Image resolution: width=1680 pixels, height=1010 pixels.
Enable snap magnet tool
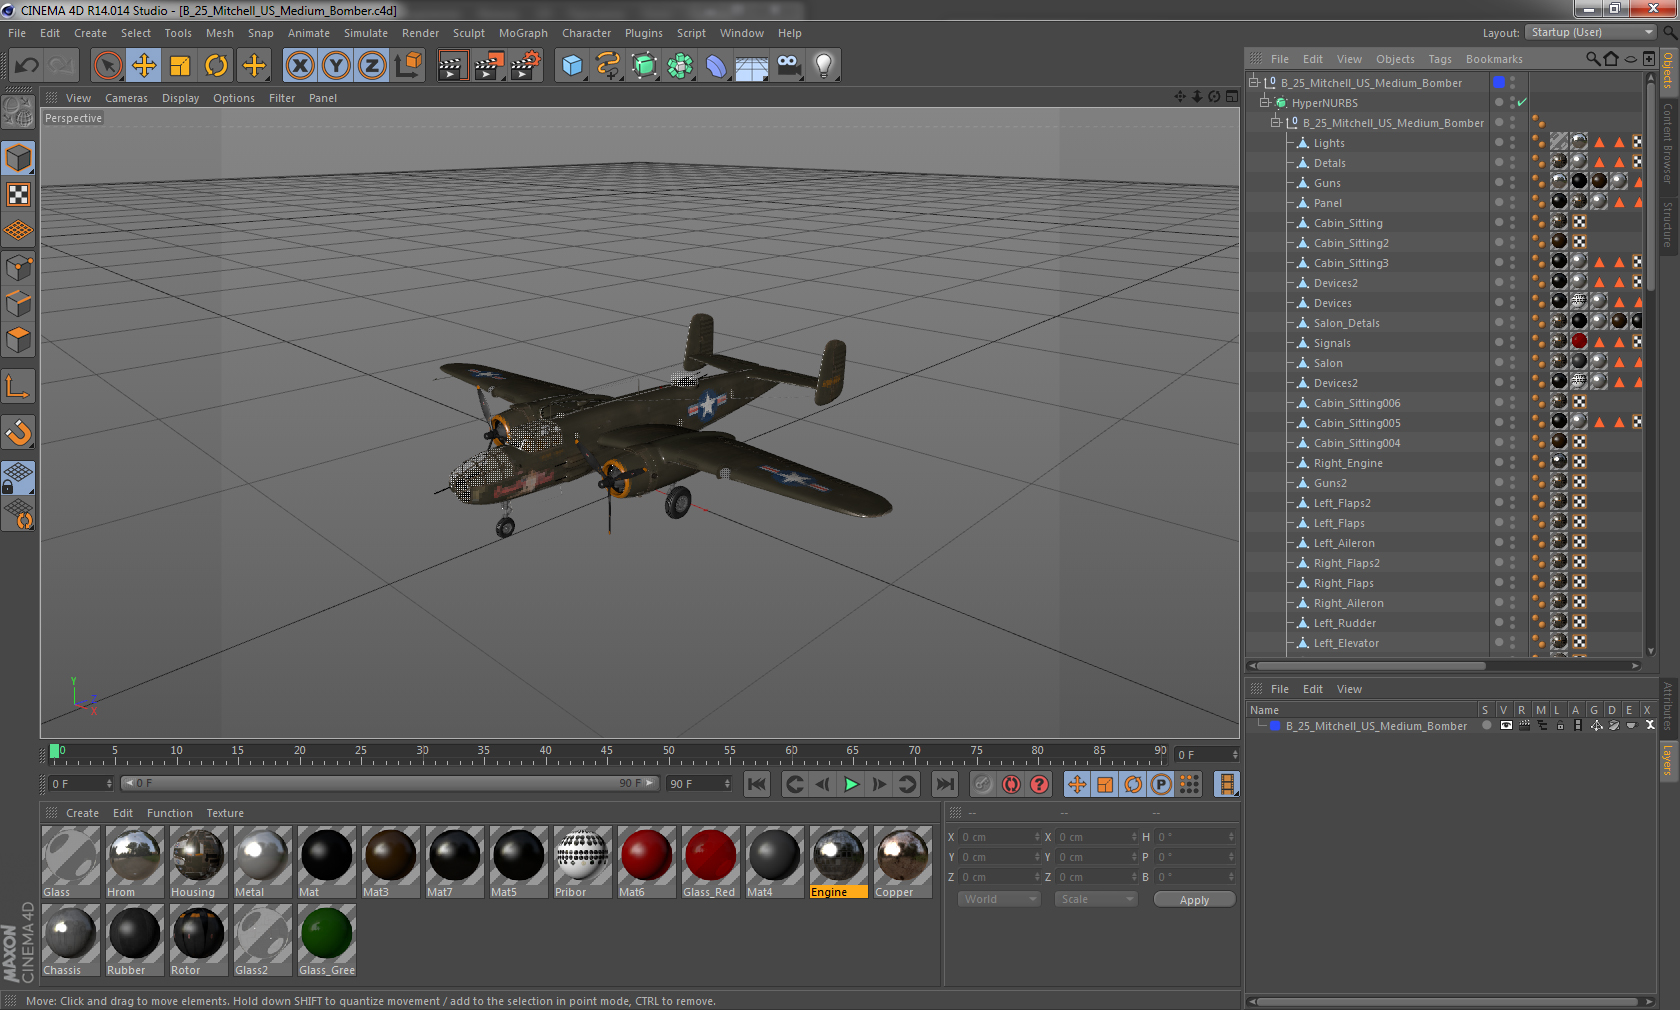pyautogui.click(x=19, y=432)
